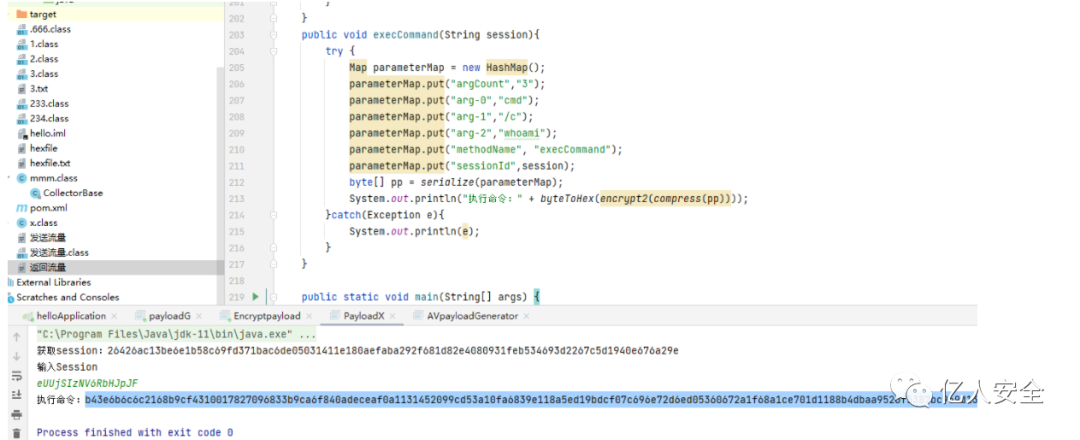Select 233.class in the project tree

point(49,103)
